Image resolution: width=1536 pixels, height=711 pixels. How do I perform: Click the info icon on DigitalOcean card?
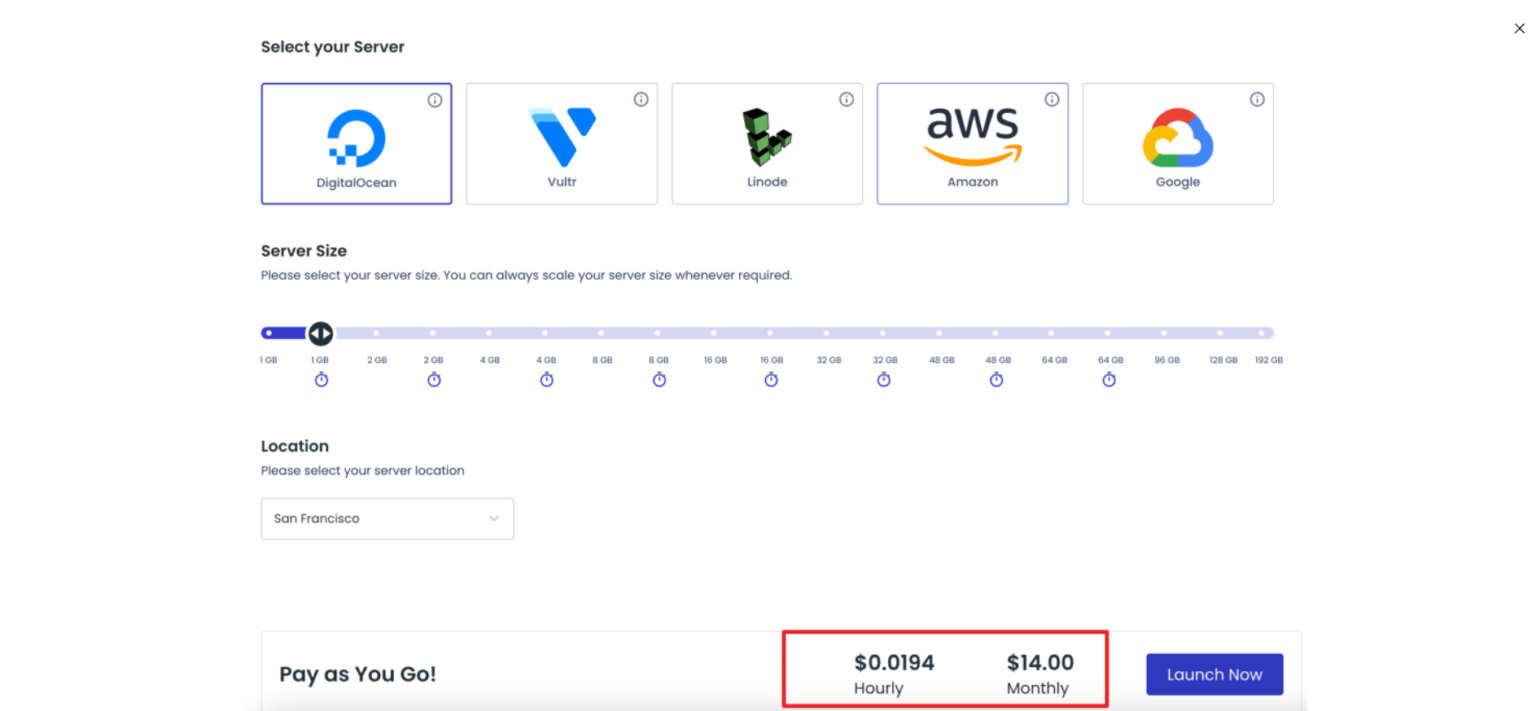[x=435, y=100]
